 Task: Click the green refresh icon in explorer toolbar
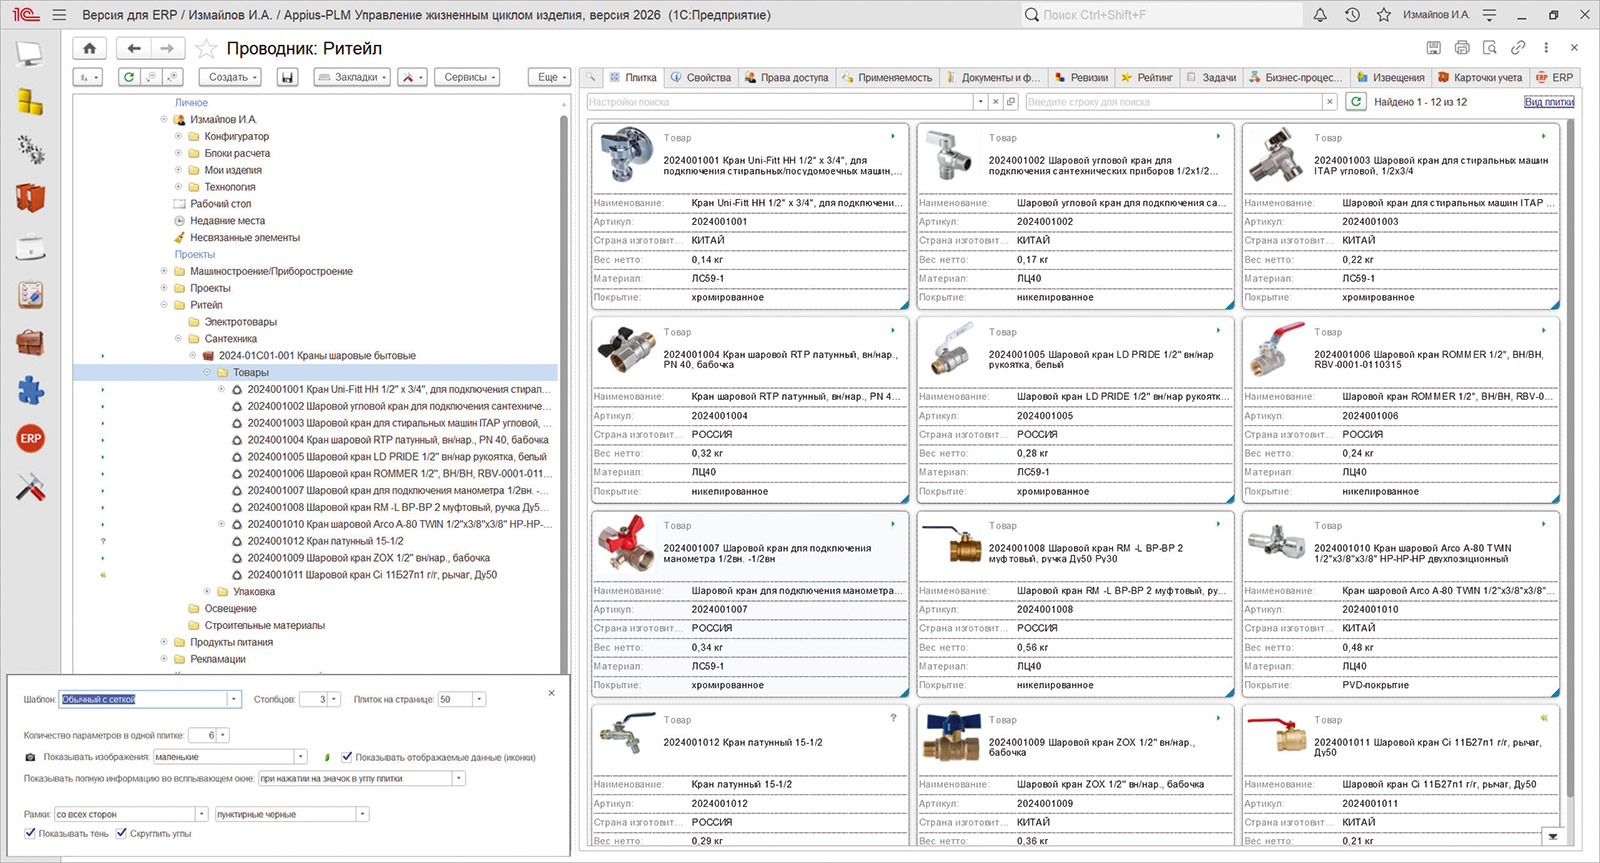click(x=128, y=77)
